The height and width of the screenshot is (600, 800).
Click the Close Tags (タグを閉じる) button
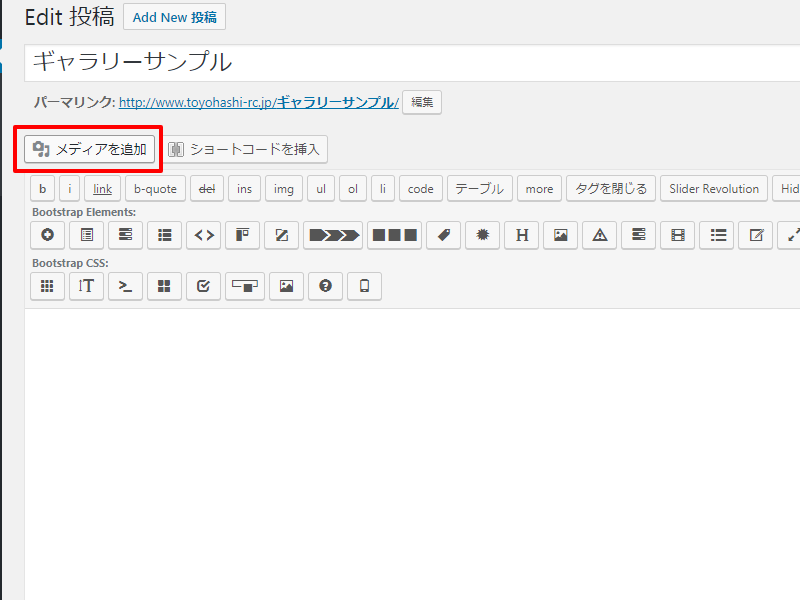coord(611,189)
